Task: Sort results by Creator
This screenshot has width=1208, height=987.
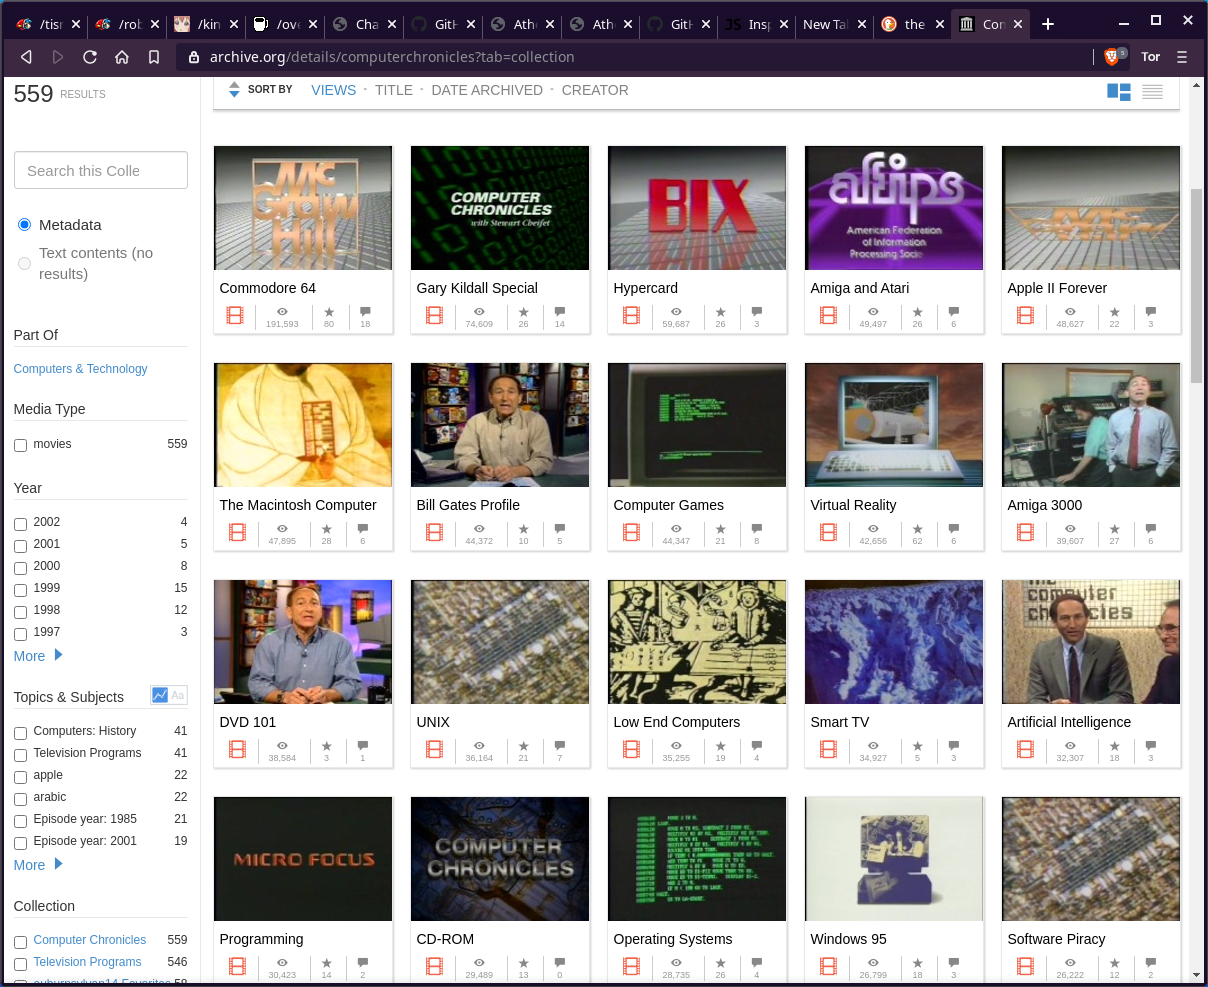Action: (x=595, y=90)
